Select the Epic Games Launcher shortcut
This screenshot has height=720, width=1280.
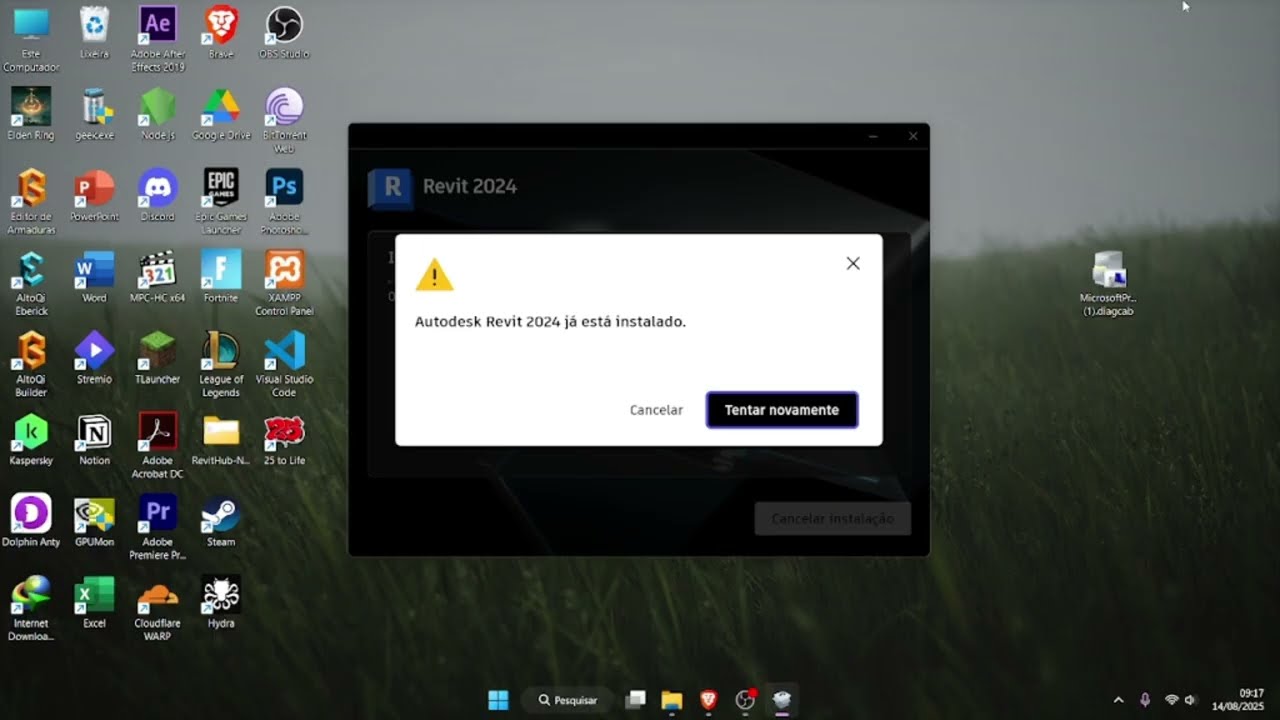tap(221, 202)
